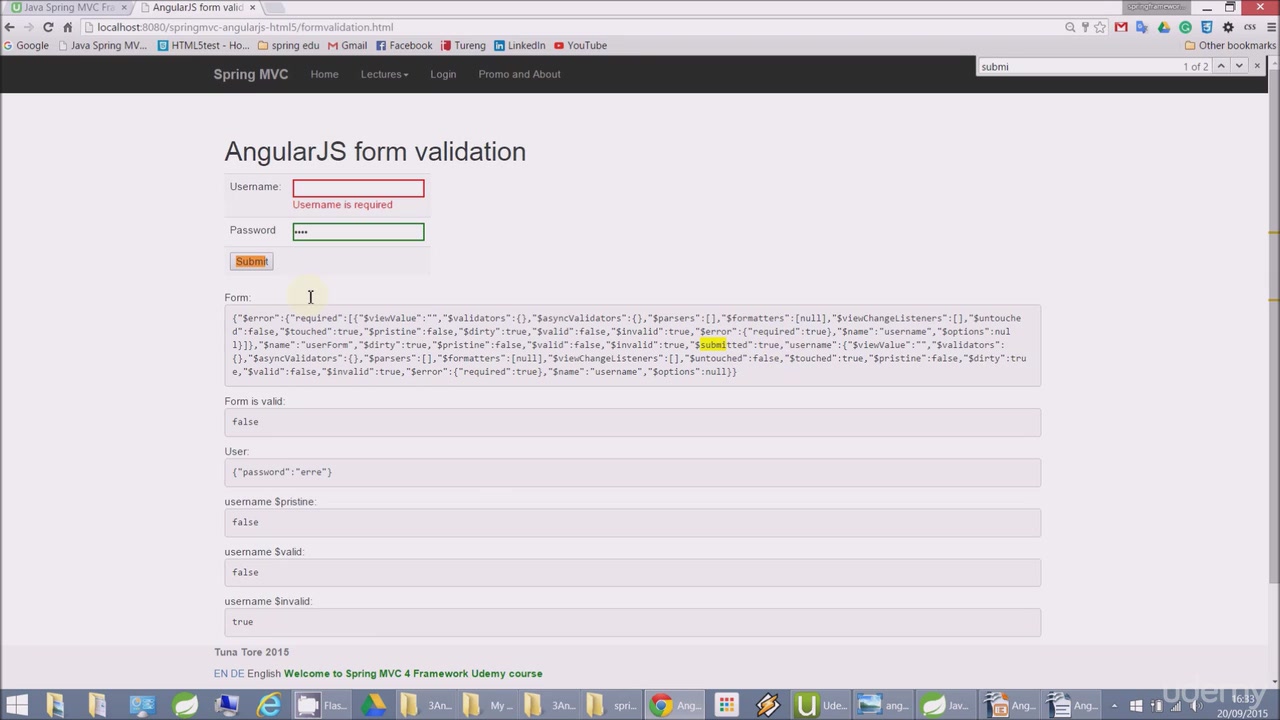Reload the page with the refresh icon
This screenshot has height=720, width=1280.
coord(48,27)
